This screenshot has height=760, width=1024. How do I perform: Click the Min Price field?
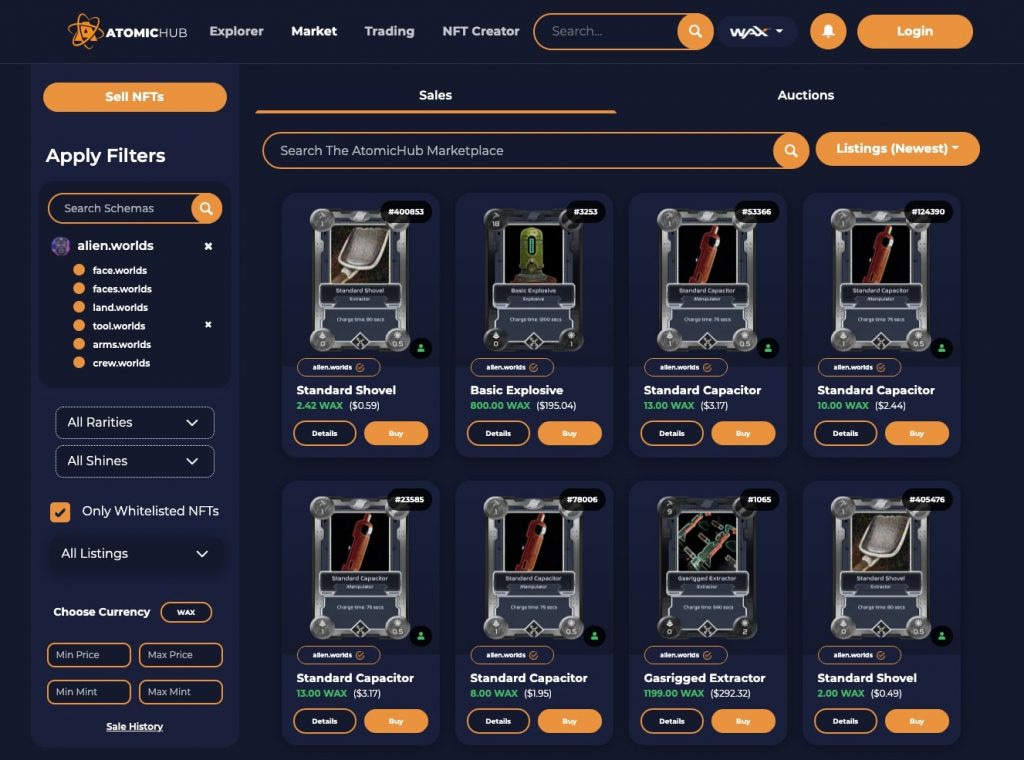[89, 655]
